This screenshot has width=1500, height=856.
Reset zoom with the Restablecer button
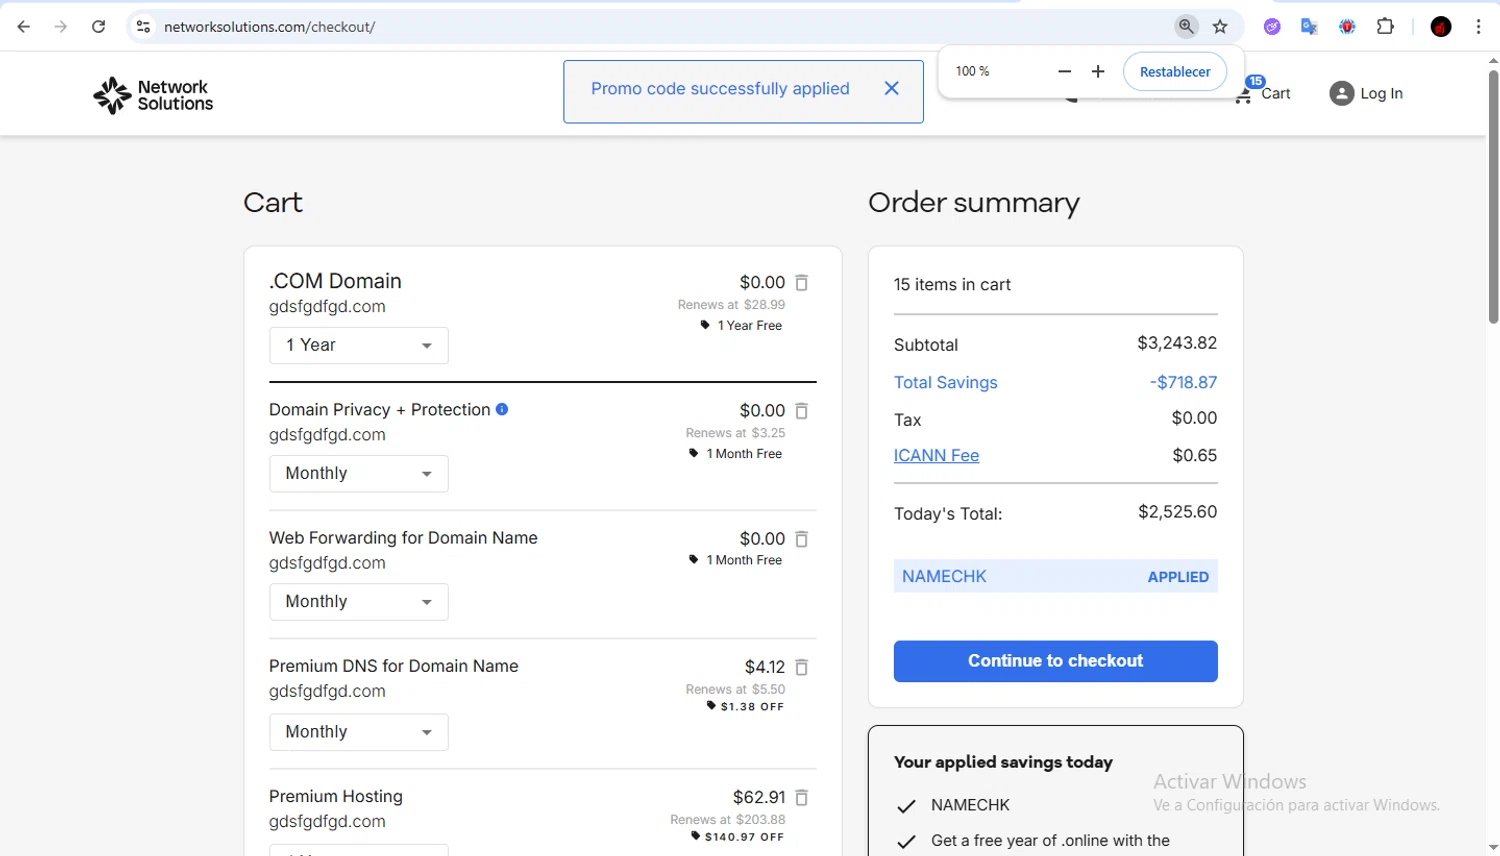[x=1174, y=72]
